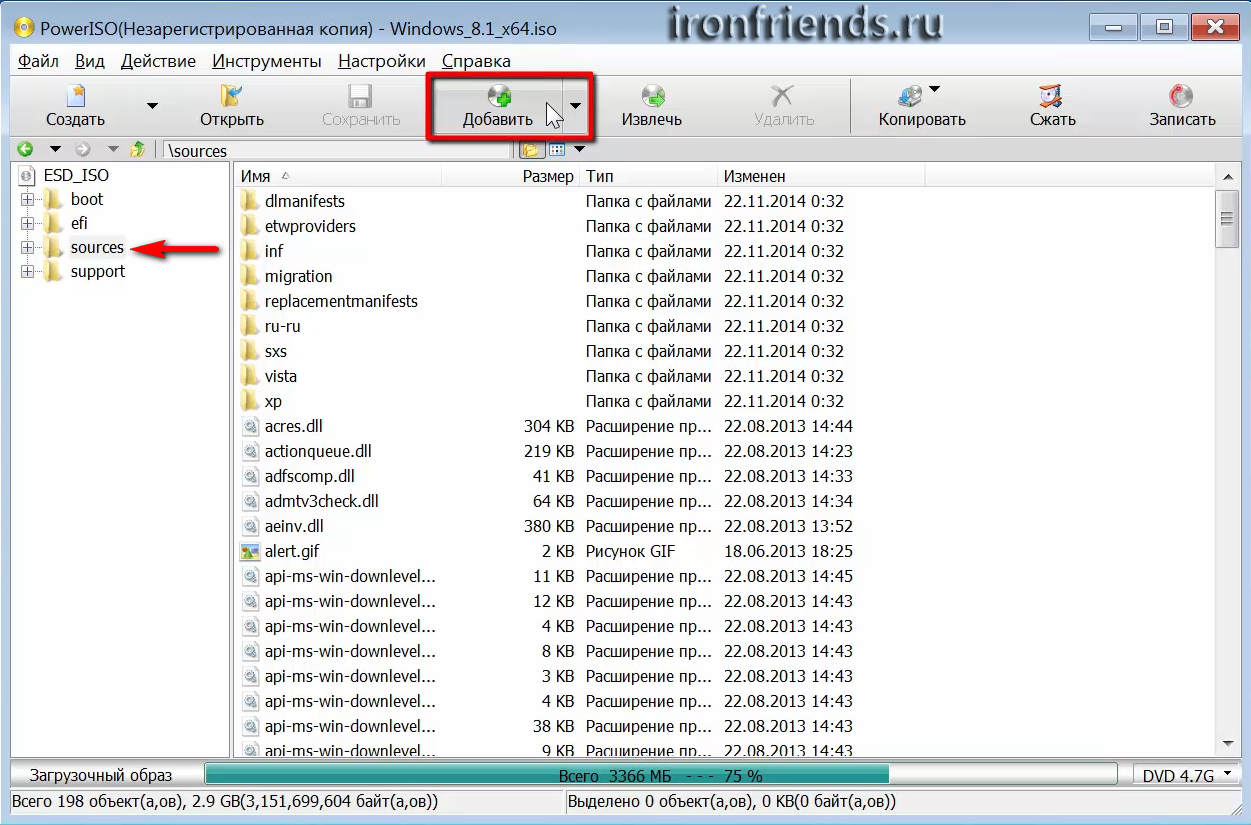The height and width of the screenshot is (825, 1251).
Task: Open the Настройки menu
Action: 382,61
